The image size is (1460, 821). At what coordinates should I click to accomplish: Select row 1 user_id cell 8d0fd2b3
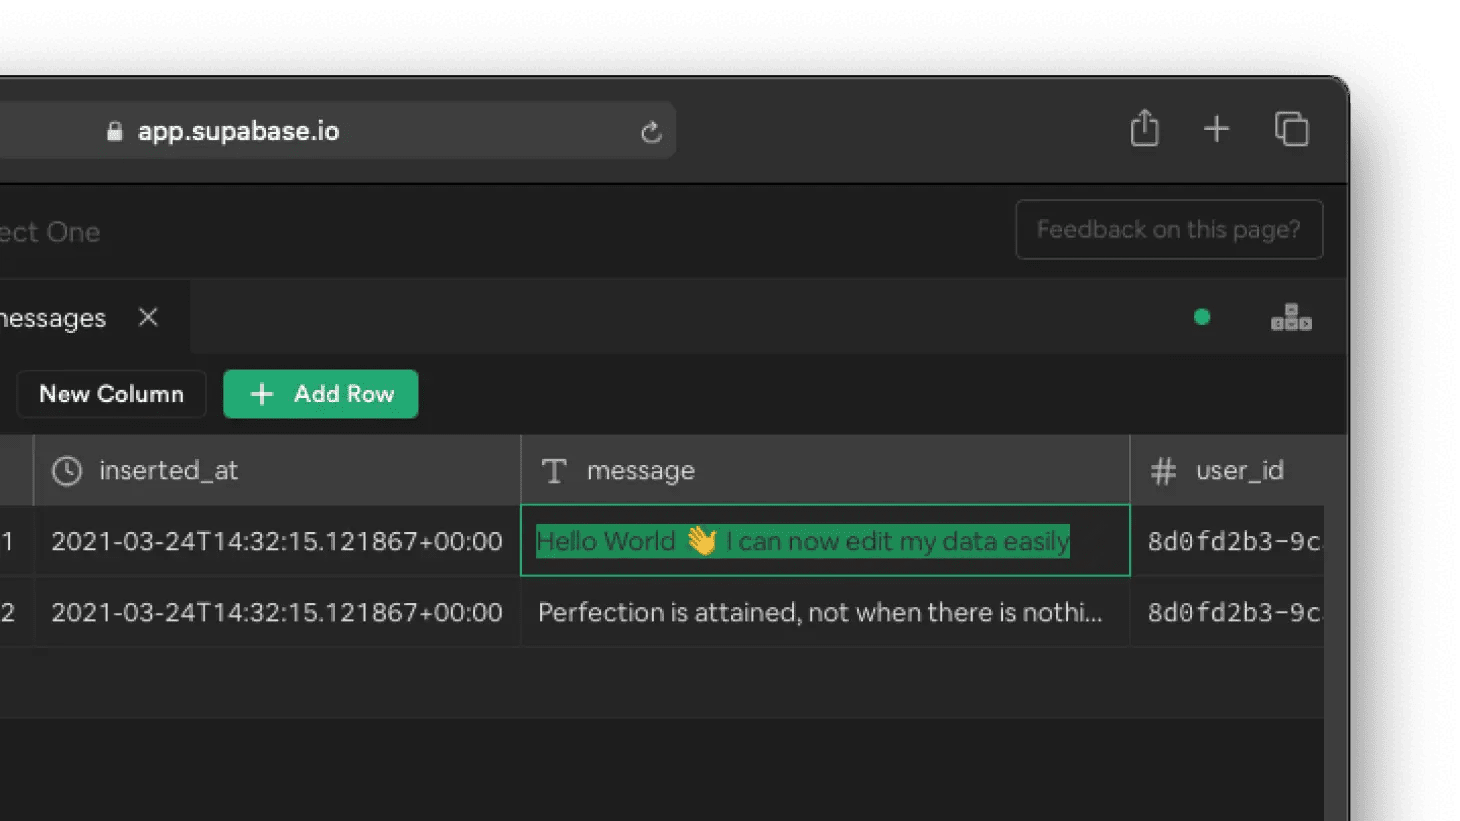pos(1228,541)
